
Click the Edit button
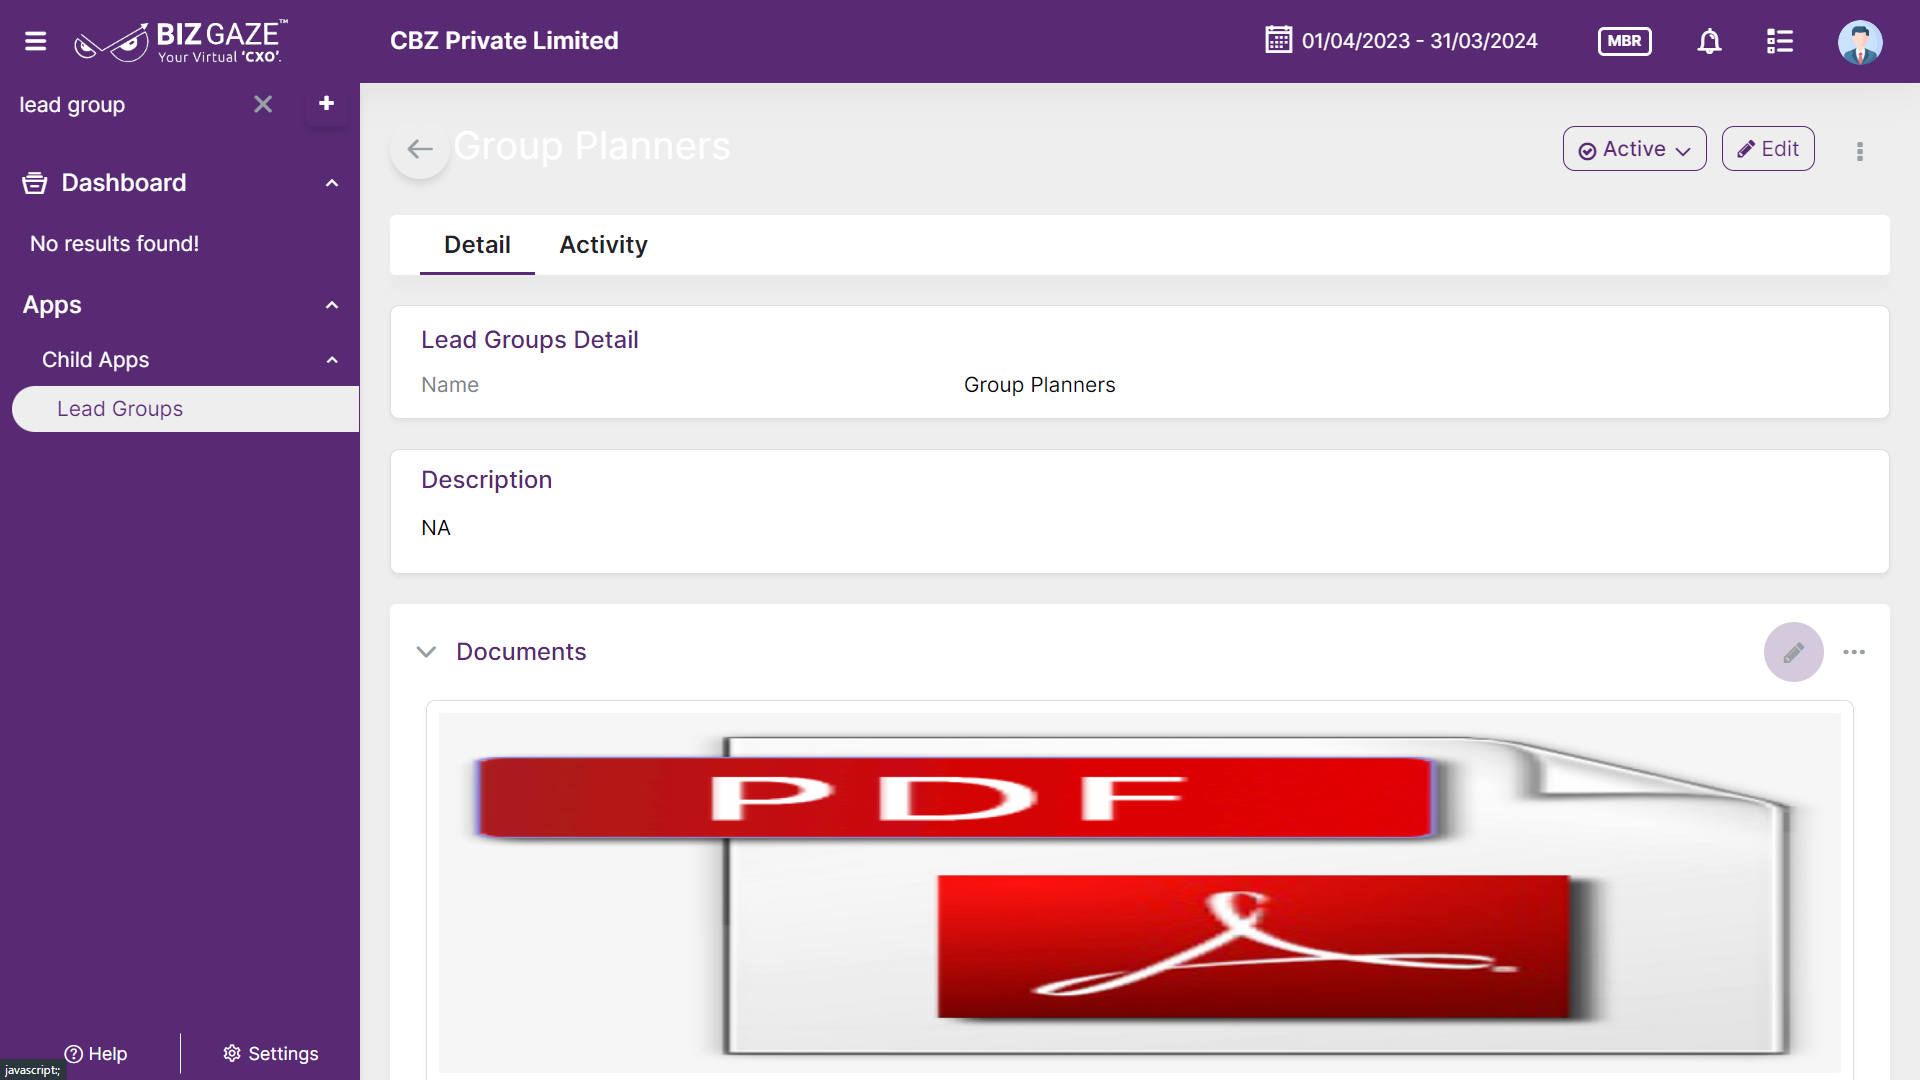pos(1768,149)
